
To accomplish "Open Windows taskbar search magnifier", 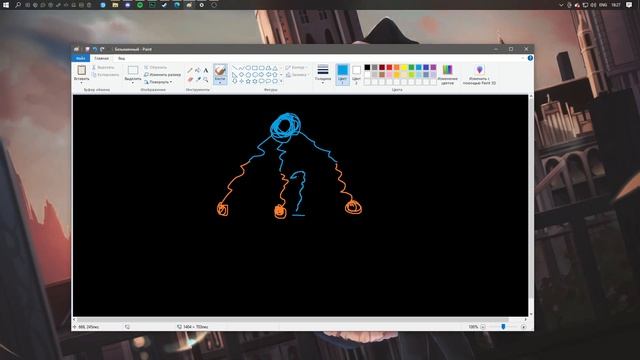I will (x=18, y=5).
